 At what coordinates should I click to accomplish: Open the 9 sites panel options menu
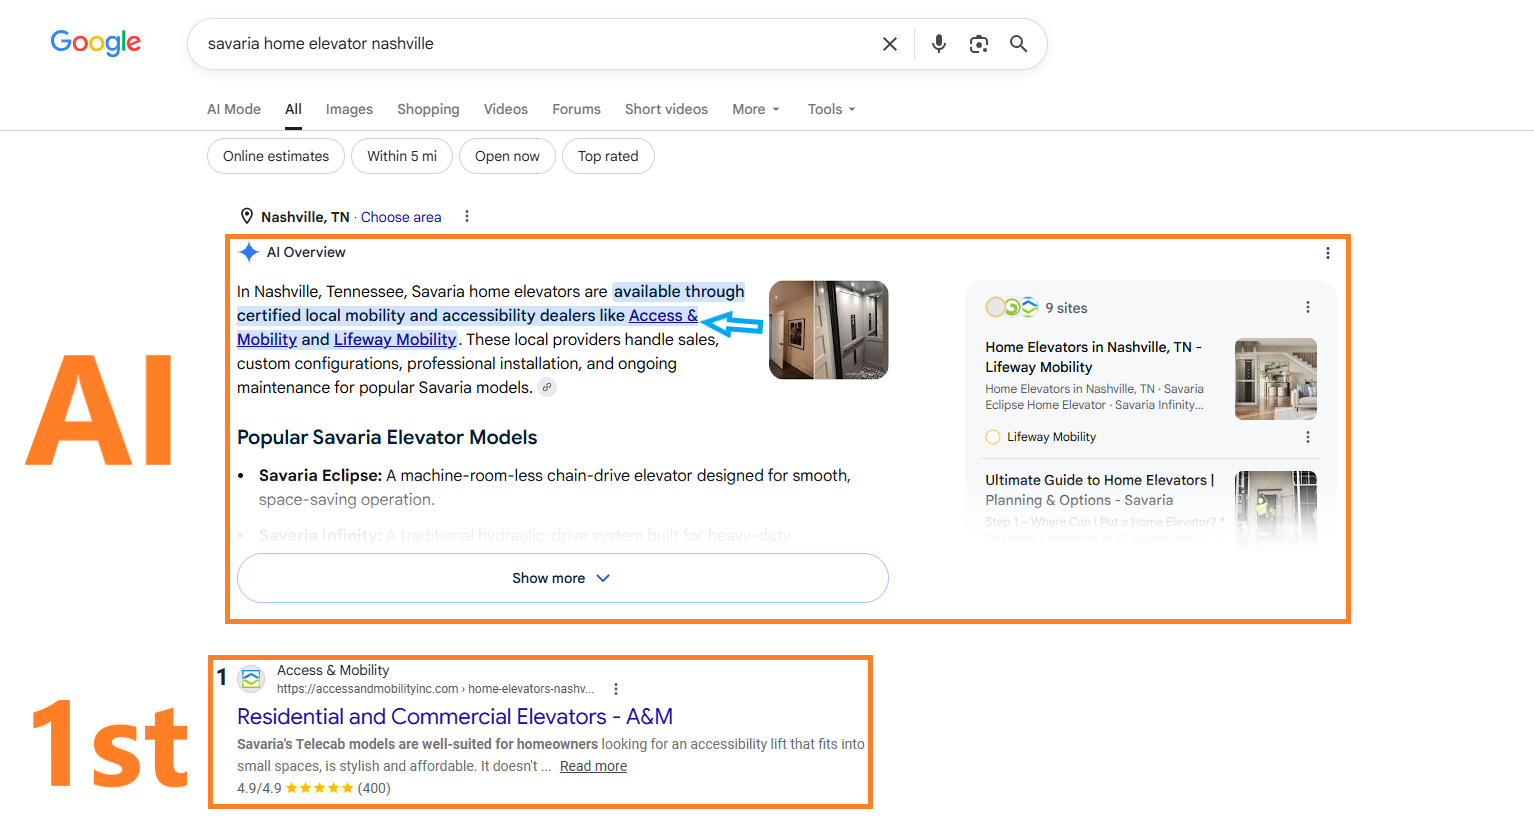click(1308, 307)
